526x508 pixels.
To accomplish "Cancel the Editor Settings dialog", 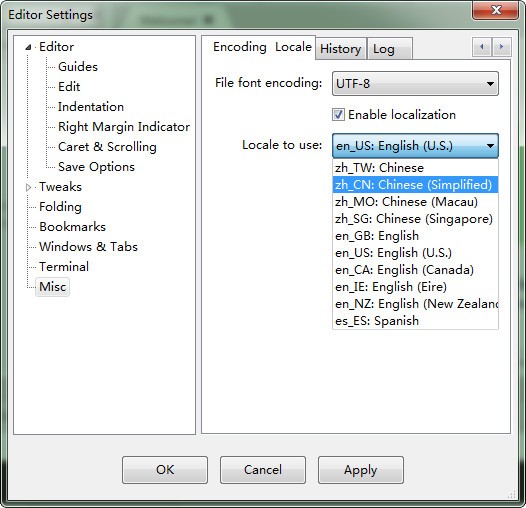I will 263,470.
